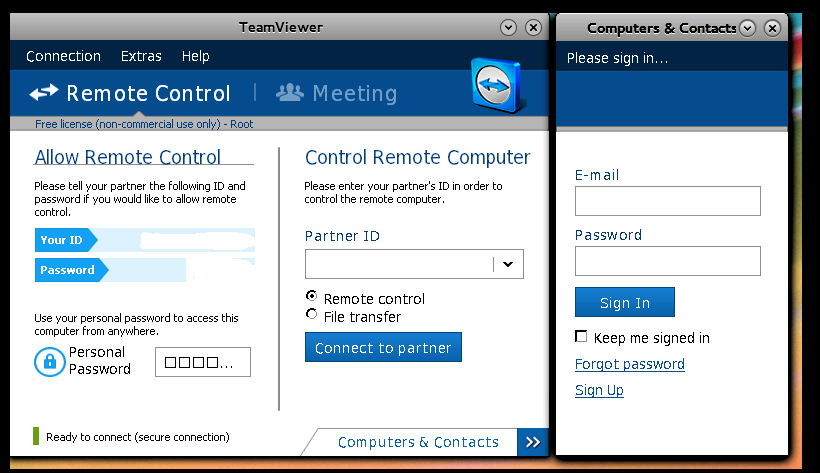The width and height of the screenshot is (820, 473).
Task: Switch to the Meeting tab
Action: click(337, 93)
